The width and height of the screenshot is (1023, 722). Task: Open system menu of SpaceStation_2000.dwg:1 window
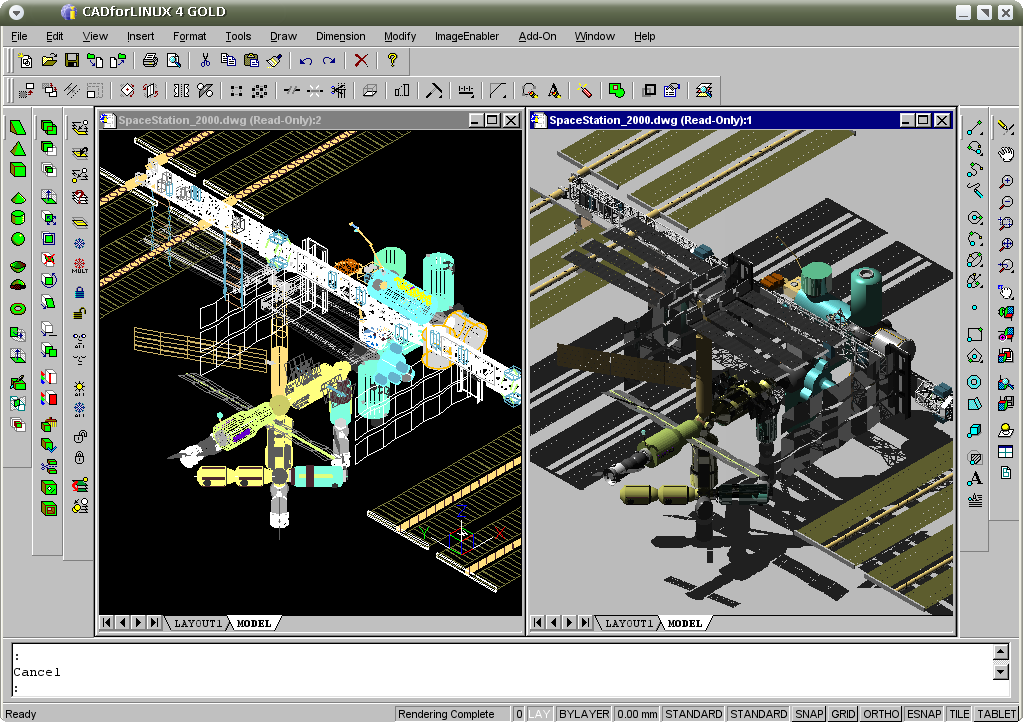pyautogui.click(x=538, y=120)
